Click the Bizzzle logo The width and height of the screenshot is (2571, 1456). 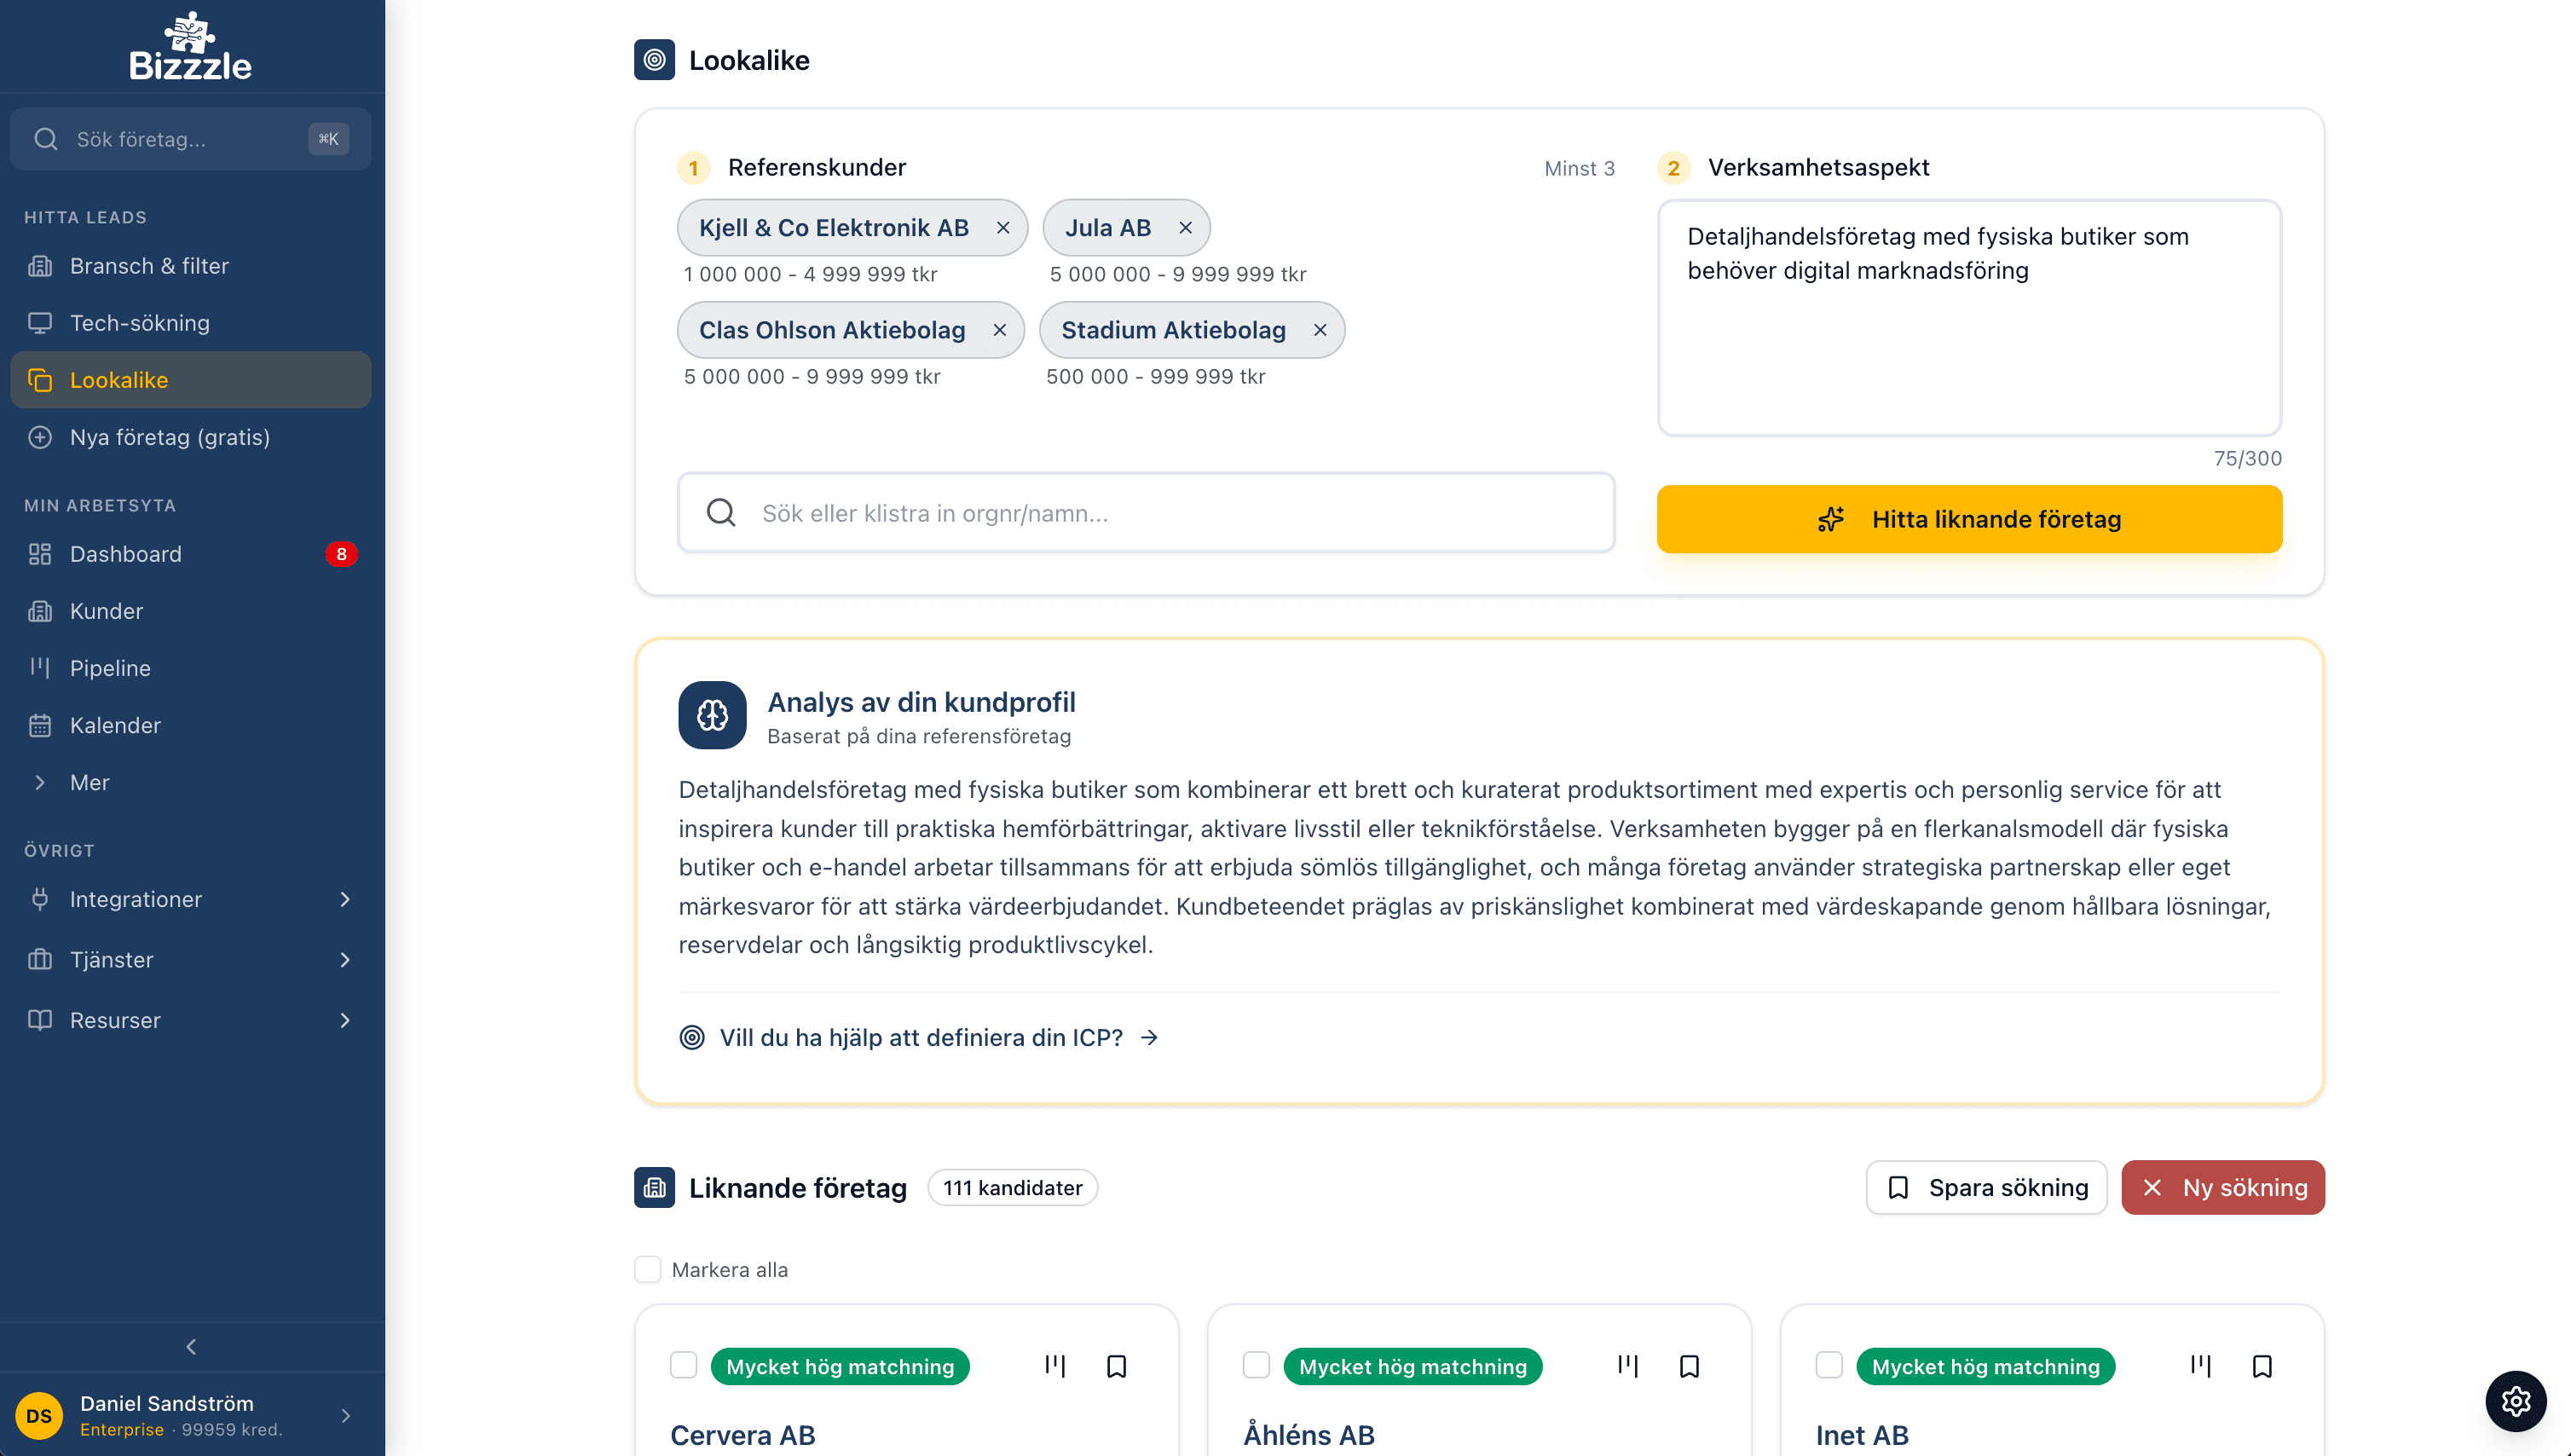pos(190,47)
